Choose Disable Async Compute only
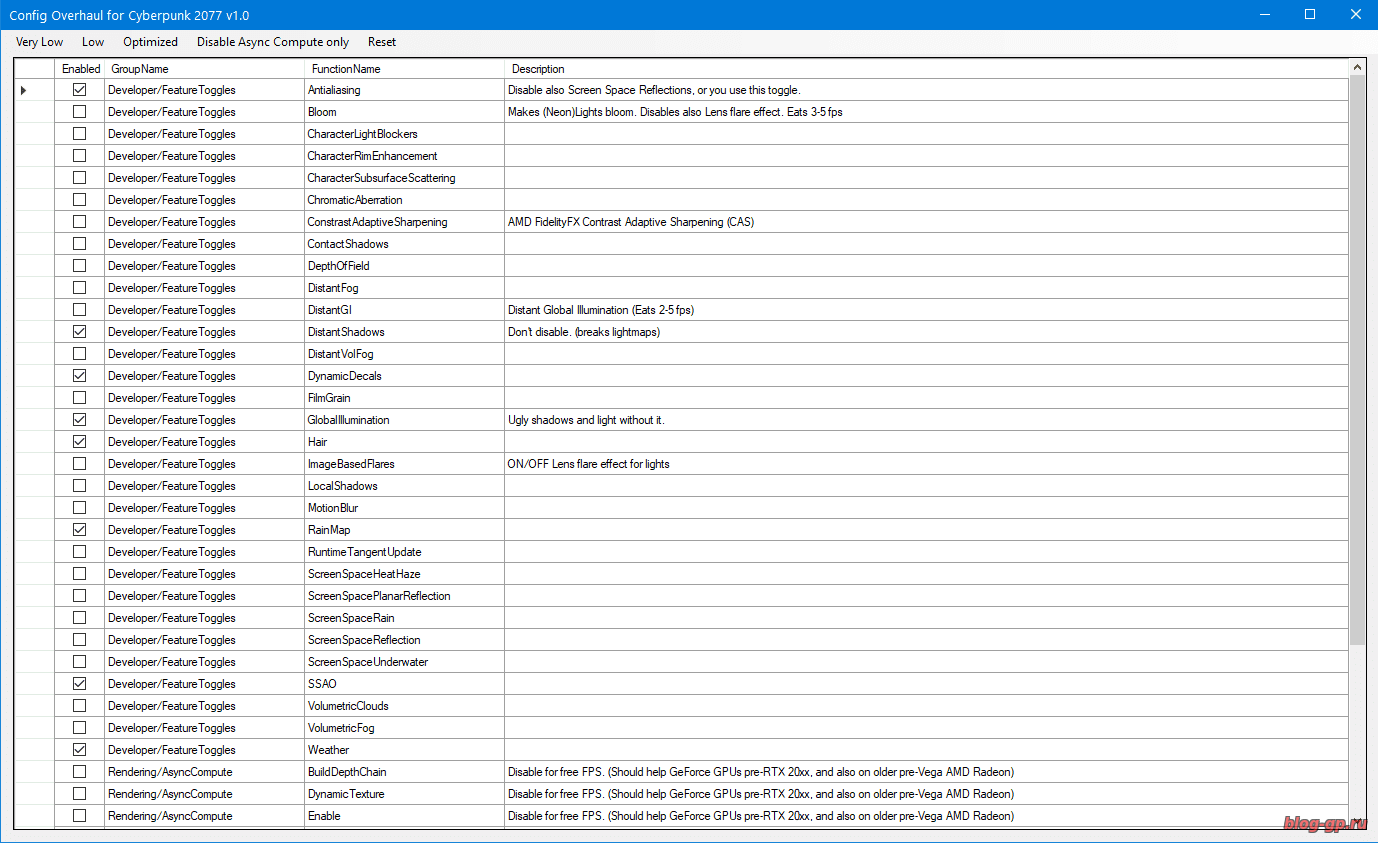Image resolution: width=1378 pixels, height=843 pixels. coord(273,42)
